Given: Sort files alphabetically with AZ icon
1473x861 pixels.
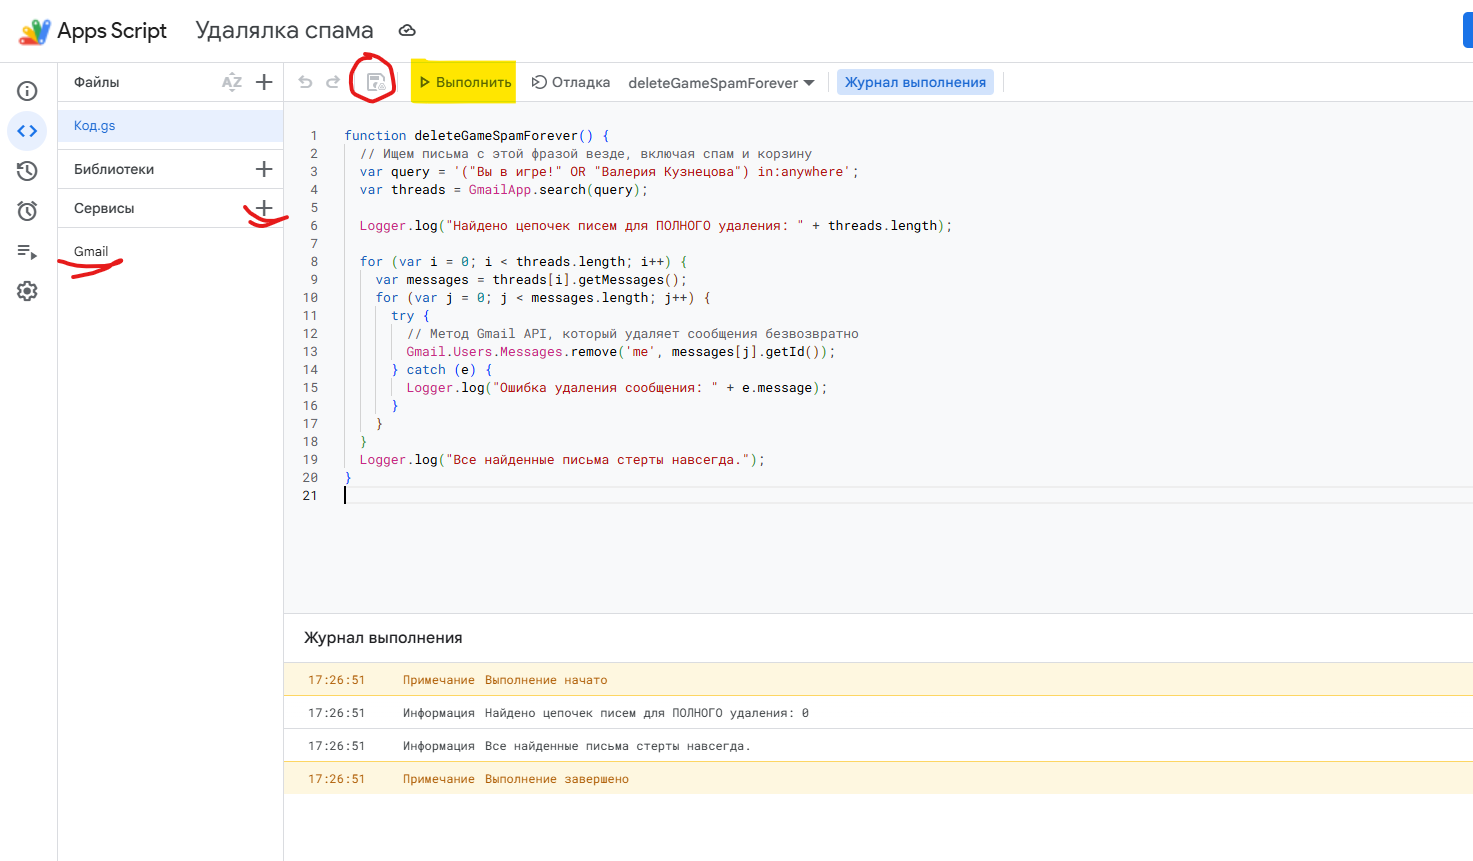Looking at the screenshot, I should point(232,82).
